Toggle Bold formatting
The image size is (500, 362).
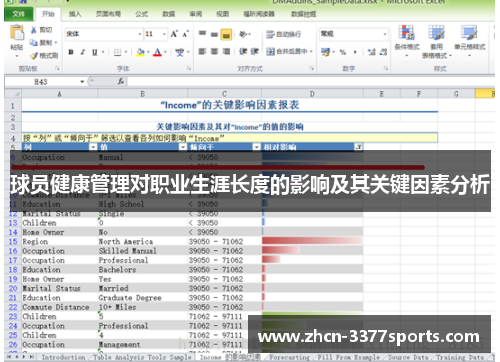click(71, 52)
